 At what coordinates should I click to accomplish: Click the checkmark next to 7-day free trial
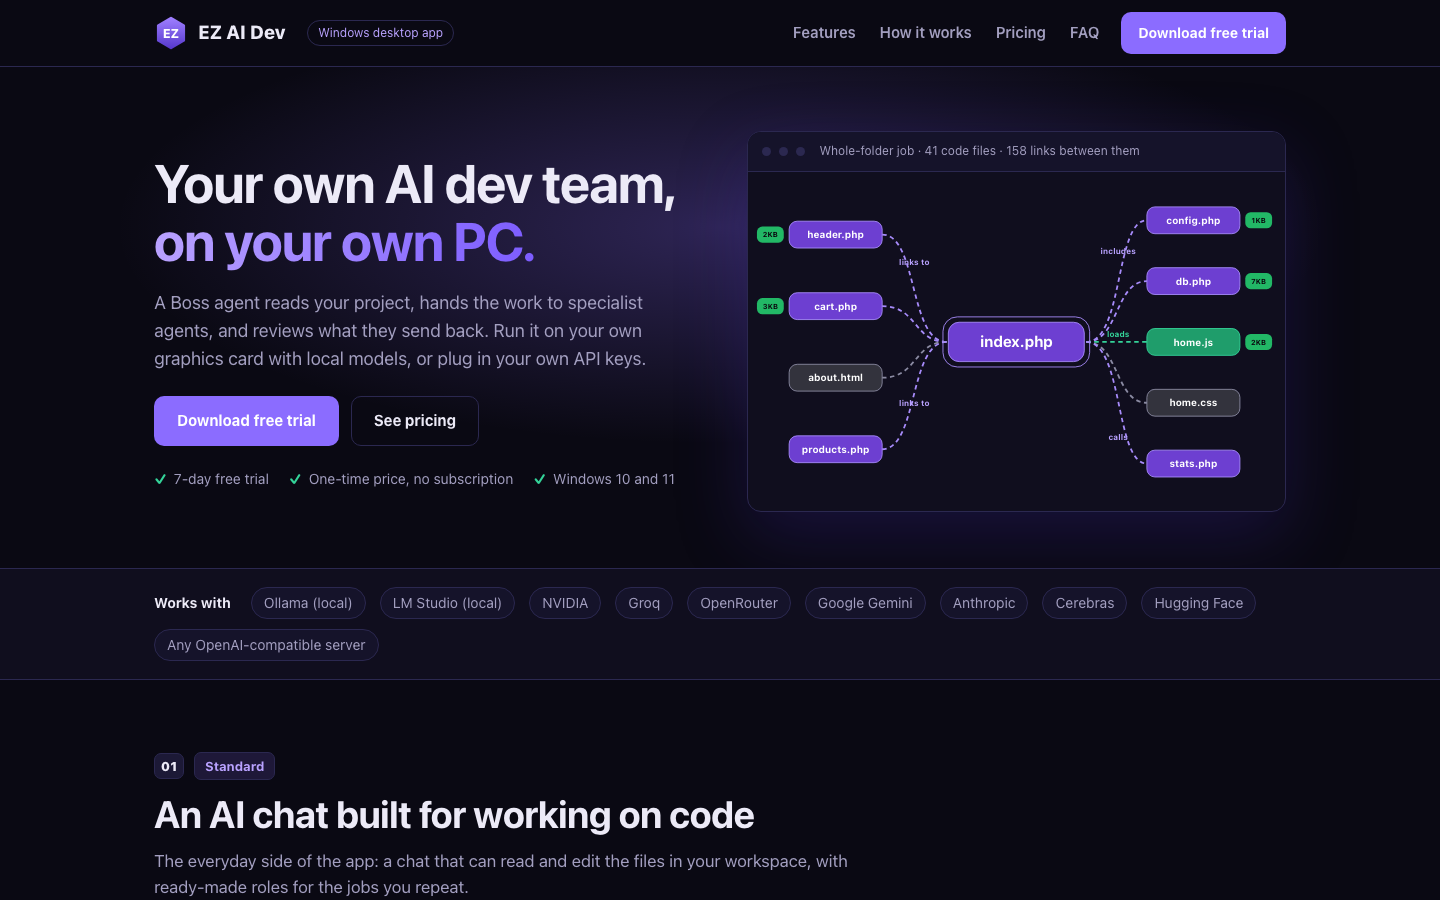(160, 479)
